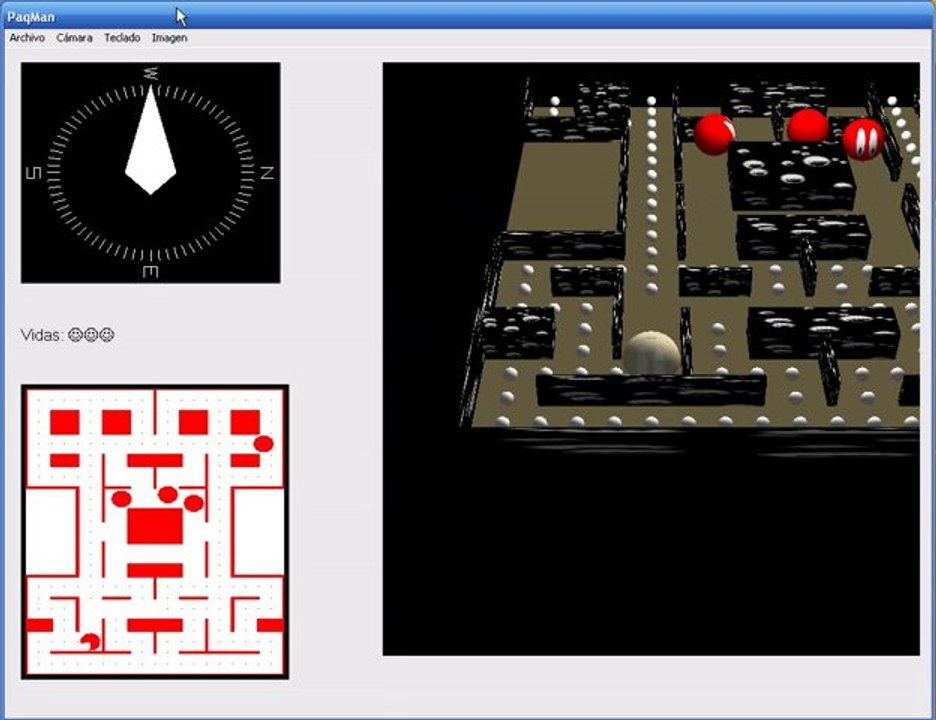This screenshot has width=936, height=720.
Task: Click the first smiley life icon
Action: (x=75, y=335)
